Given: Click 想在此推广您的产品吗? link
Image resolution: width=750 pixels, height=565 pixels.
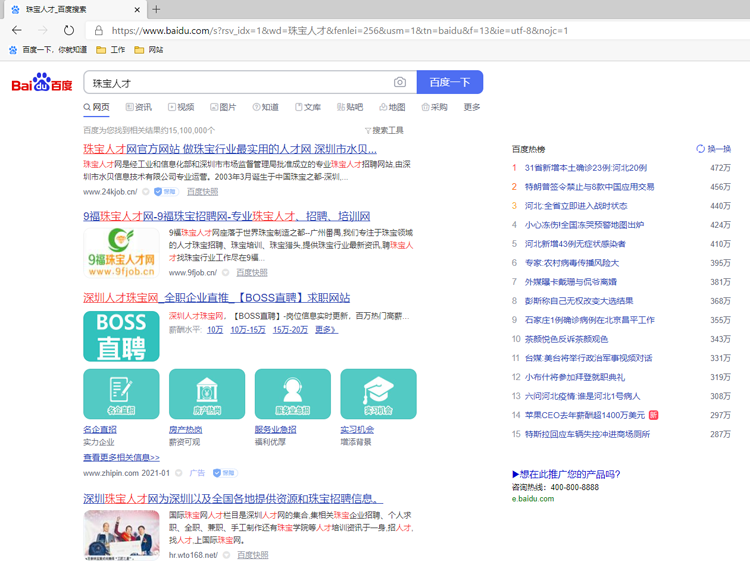Looking at the screenshot, I should 566,474.
